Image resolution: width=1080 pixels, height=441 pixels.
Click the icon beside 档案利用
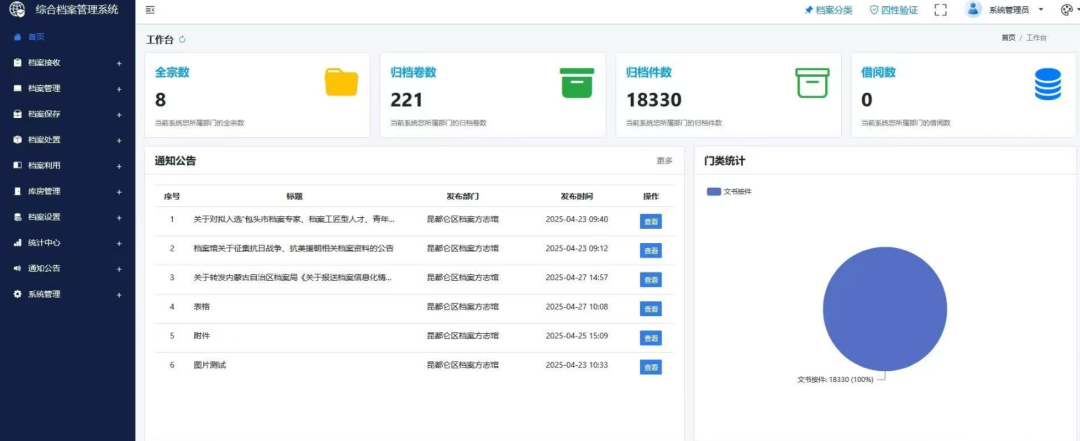18,166
